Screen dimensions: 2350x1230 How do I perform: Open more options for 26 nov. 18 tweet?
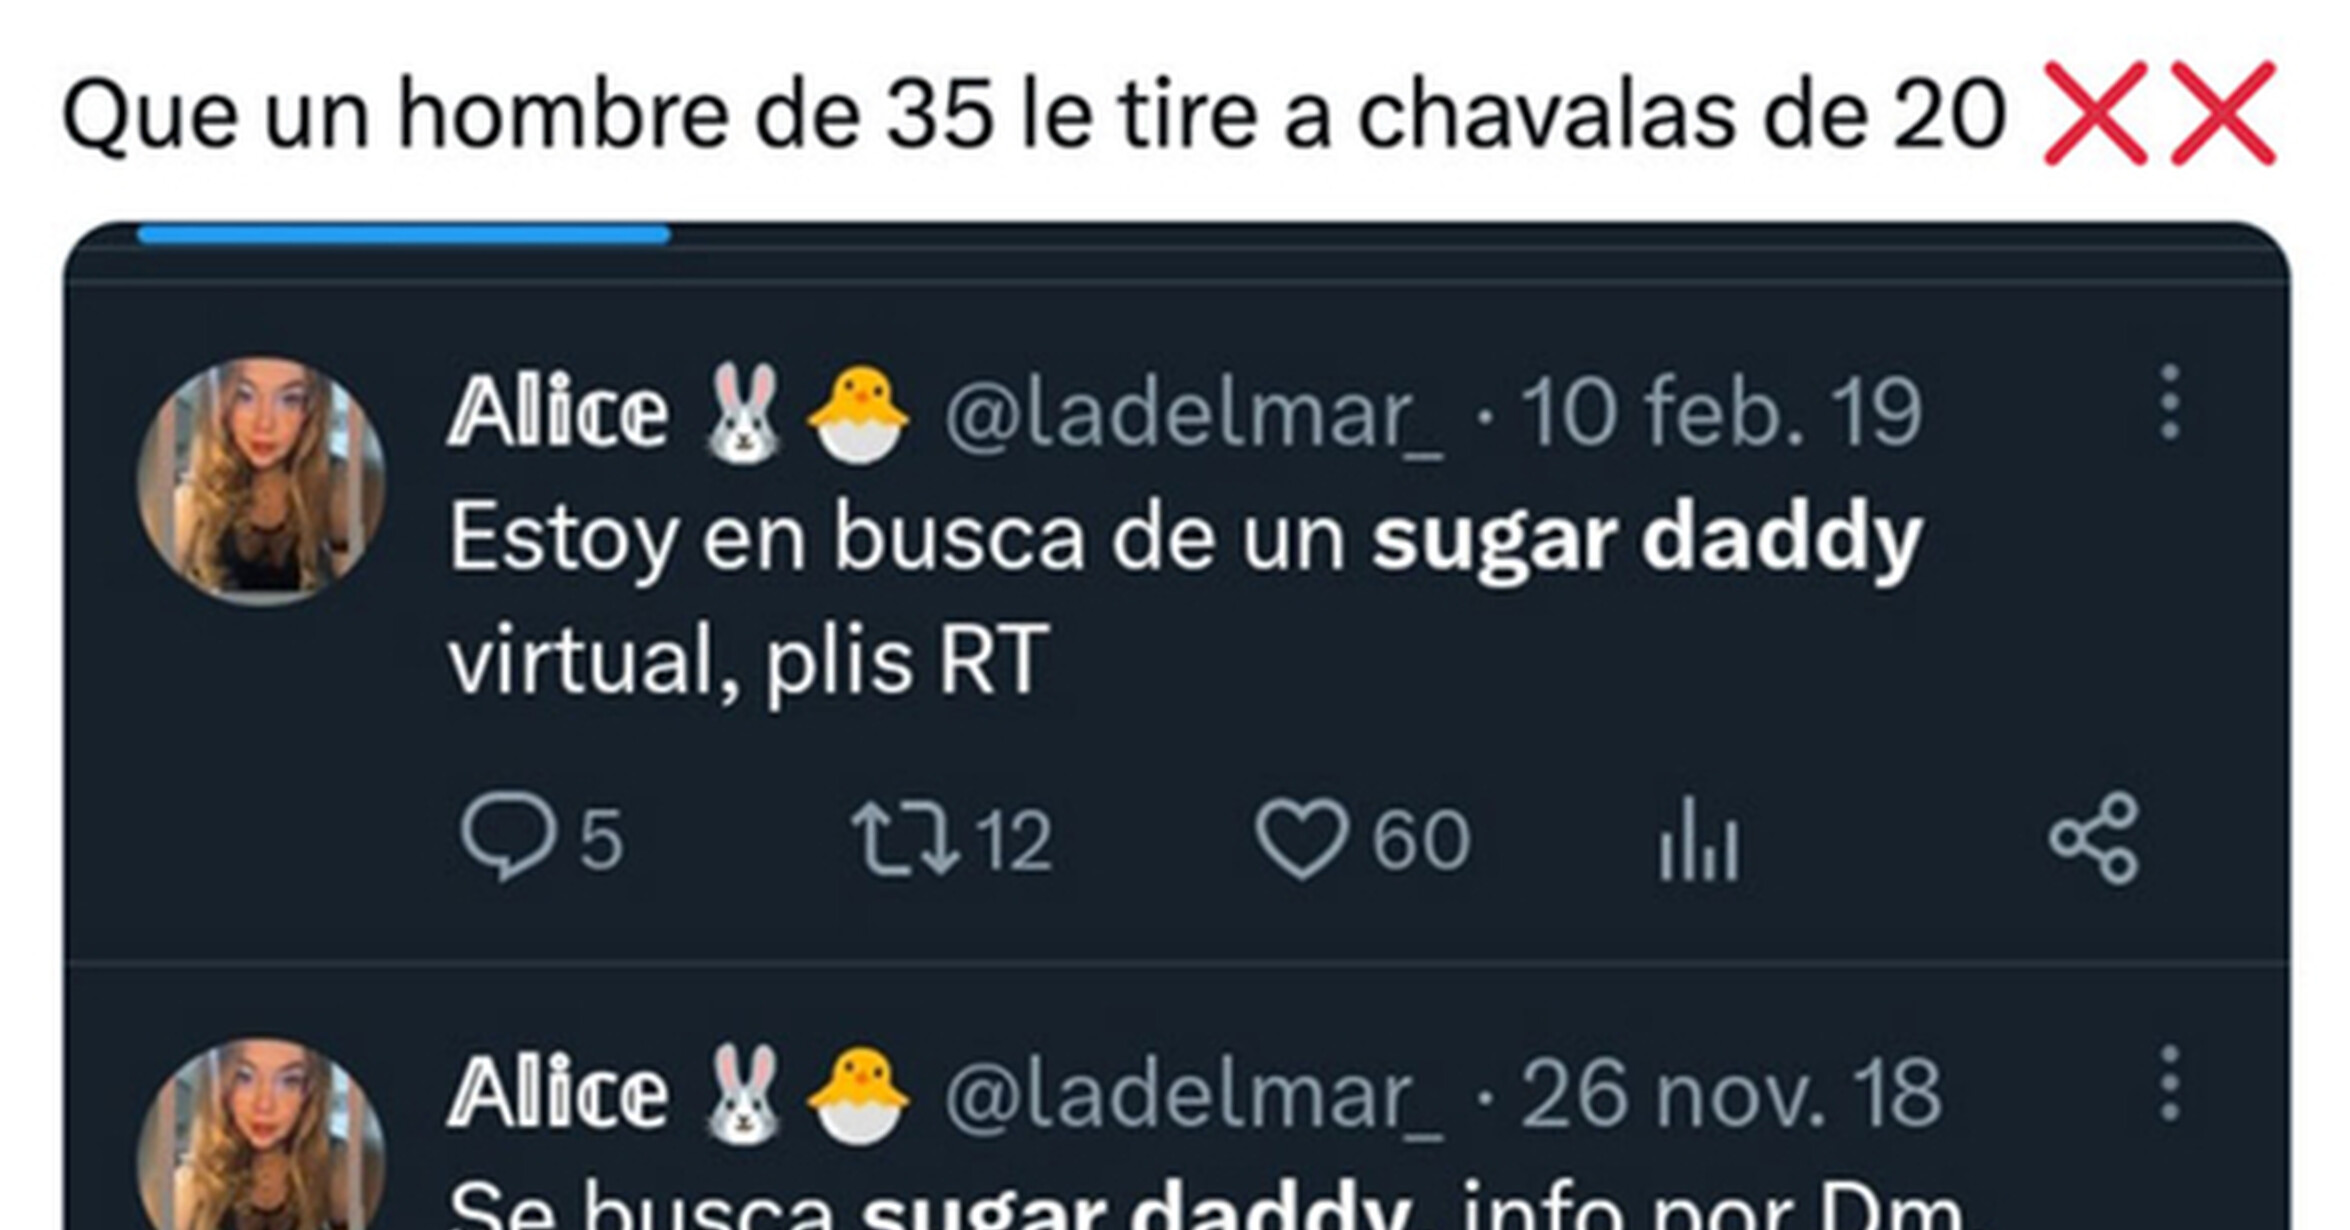point(2169,1084)
